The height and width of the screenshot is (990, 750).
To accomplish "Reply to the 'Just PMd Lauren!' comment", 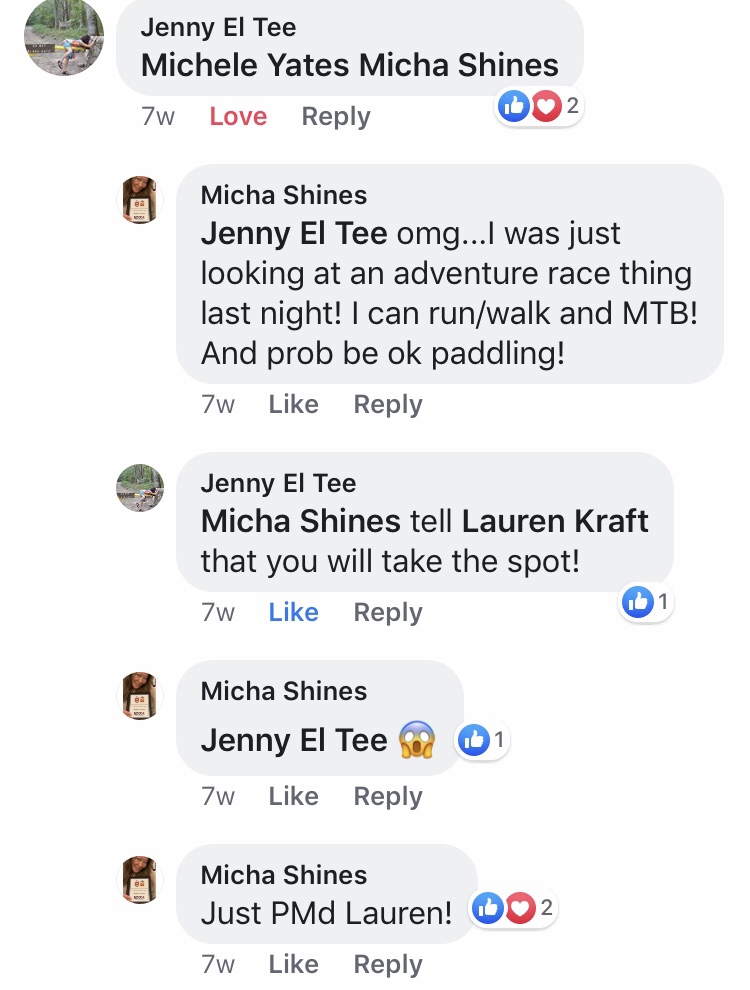I will click(x=388, y=965).
